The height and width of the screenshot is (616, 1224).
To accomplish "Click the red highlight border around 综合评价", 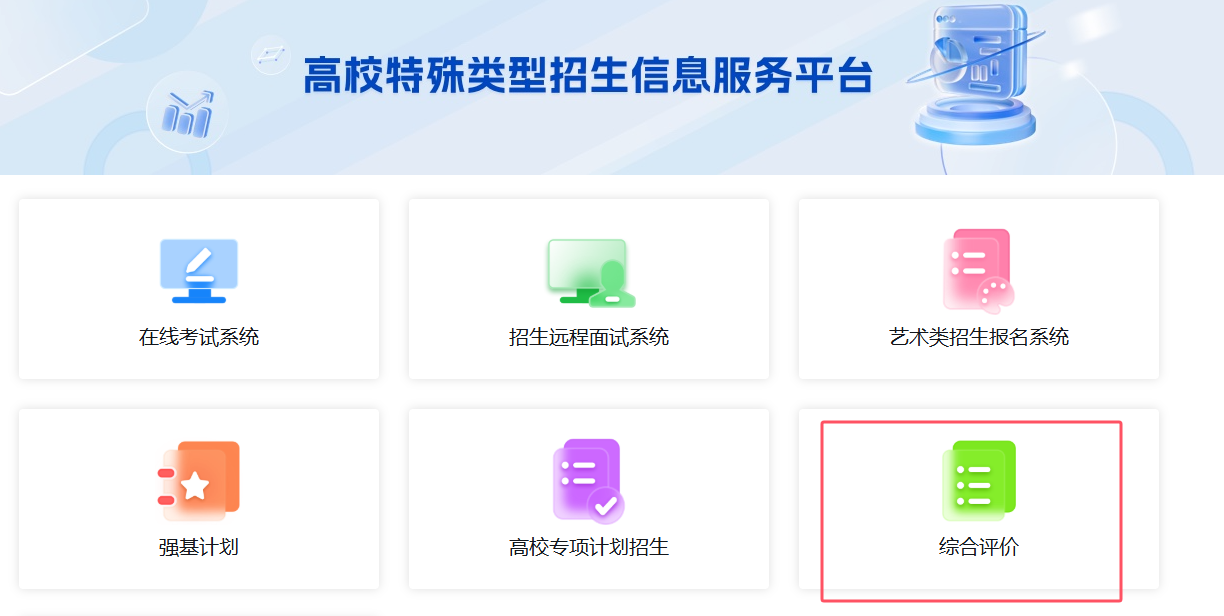I will [x=971, y=422].
